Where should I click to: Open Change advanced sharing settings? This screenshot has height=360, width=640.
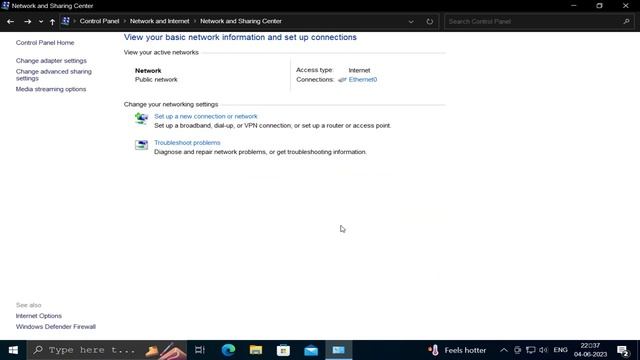pyautogui.click(x=53, y=75)
